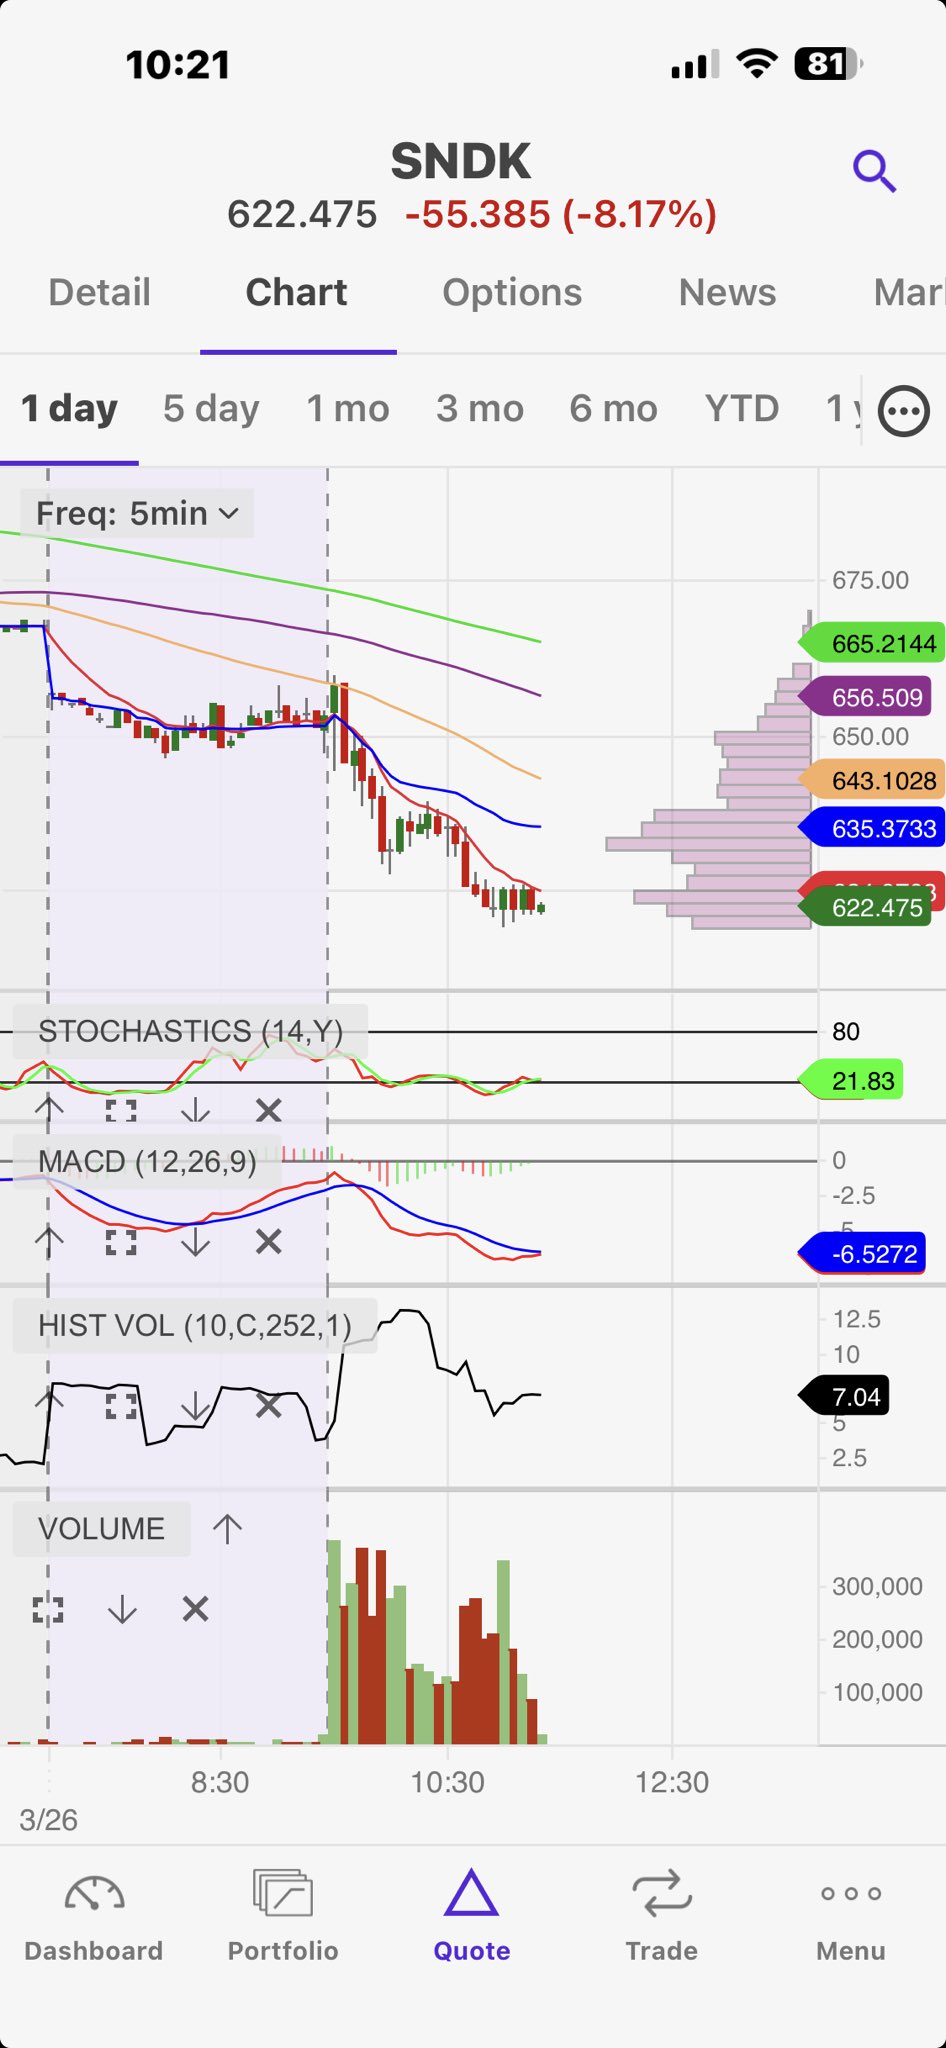This screenshot has height=2048, width=946.
Task: Select the Quote triangle icon in bottom bar
Action: tap(472, 1892)
